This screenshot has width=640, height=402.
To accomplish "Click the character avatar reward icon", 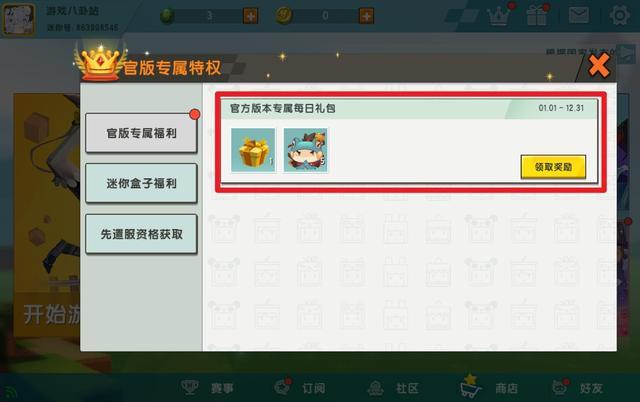I will click(305, 150).
